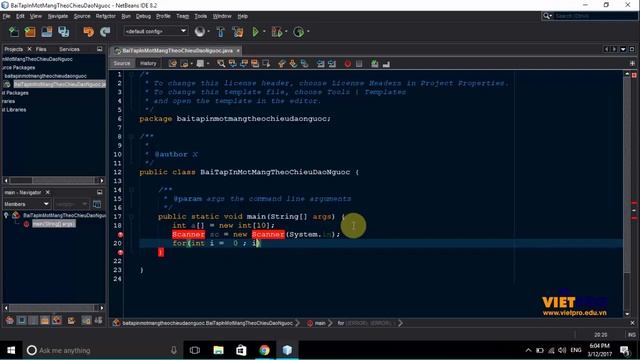Click the Redo arrow icon
640x360 pixels.
[x=105, y=32]
